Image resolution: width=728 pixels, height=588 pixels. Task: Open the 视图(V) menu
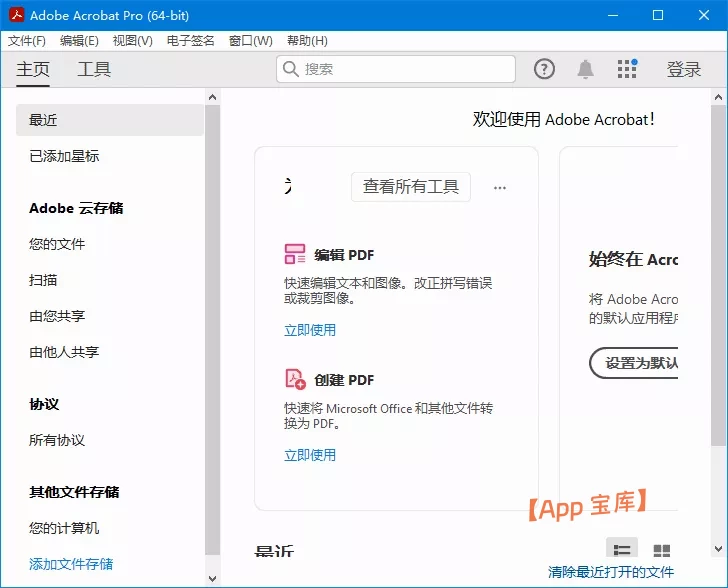click(132, 41)
